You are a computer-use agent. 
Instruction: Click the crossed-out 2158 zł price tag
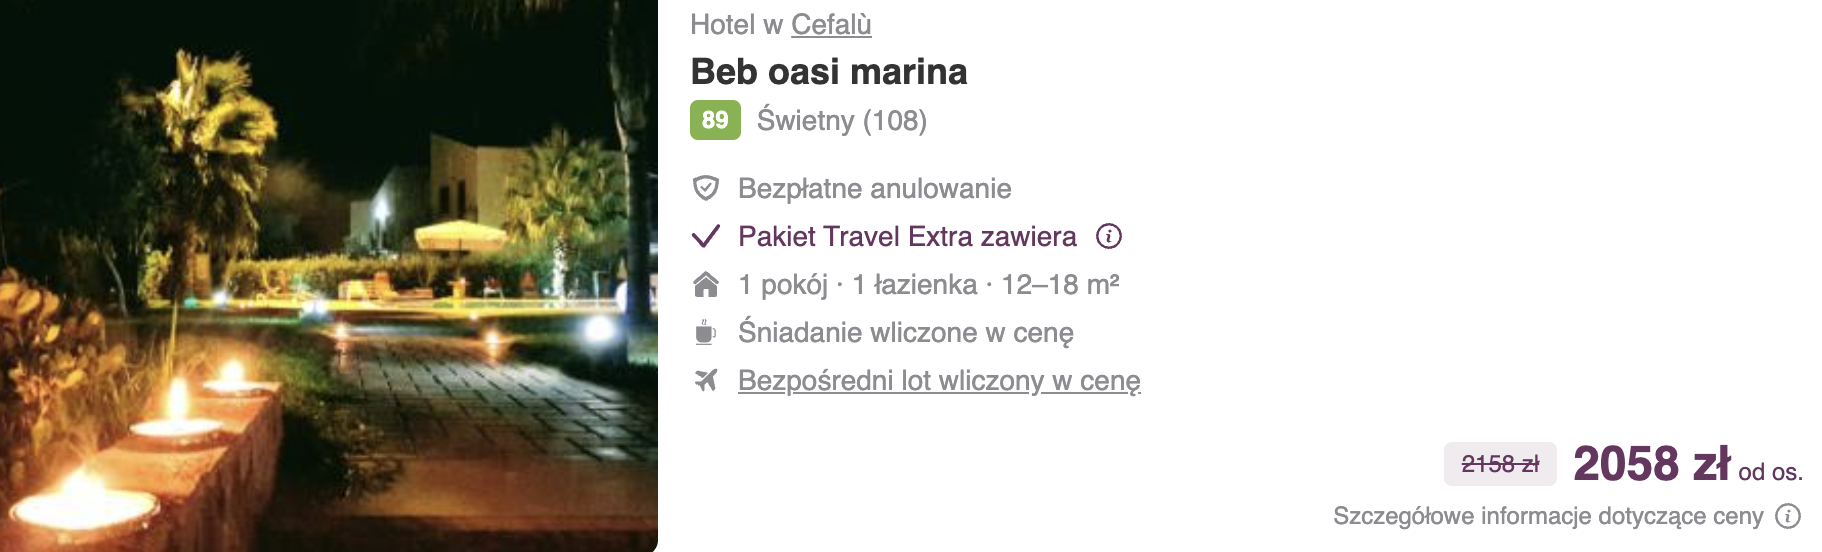click(1500, 464)
